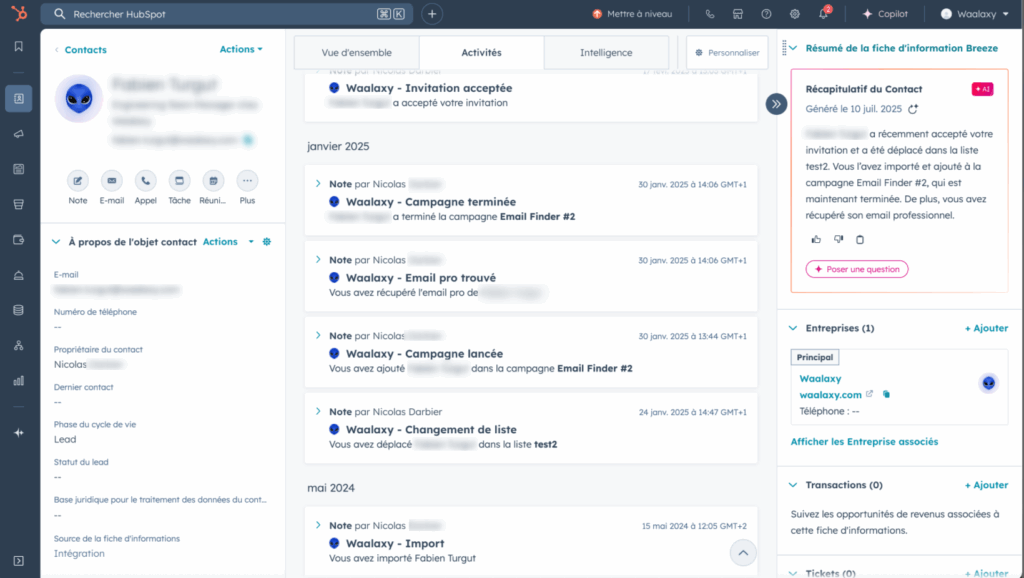Open the Reporting bar chart sidebar icon
This screenshot has width=1024, height=578.
[19, 381]
